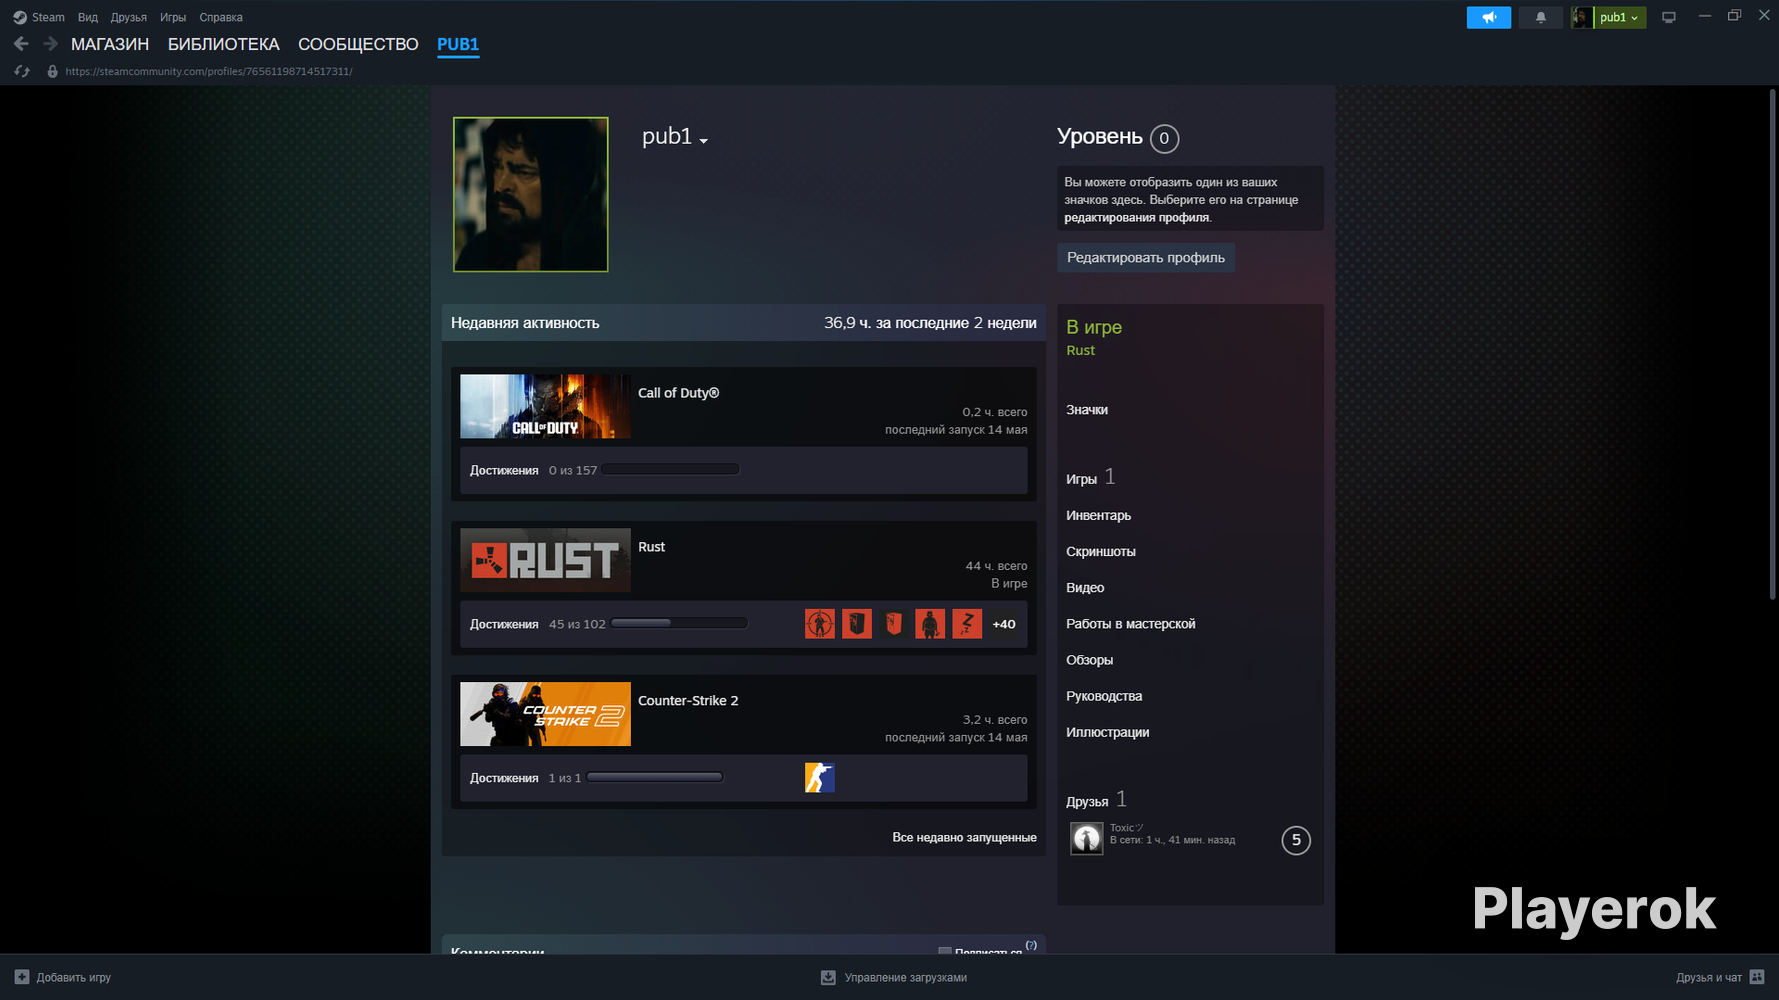Click the Rust heavy figure achievement icon
1779x1000 pixels.
click(x=930, y=624)
